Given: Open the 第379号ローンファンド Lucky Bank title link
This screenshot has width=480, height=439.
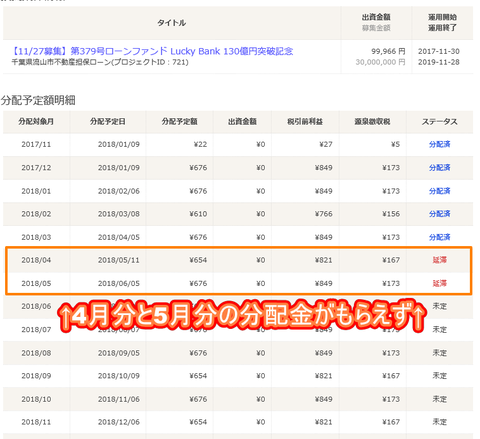Looking at the screenshot, I should point(152,51).
